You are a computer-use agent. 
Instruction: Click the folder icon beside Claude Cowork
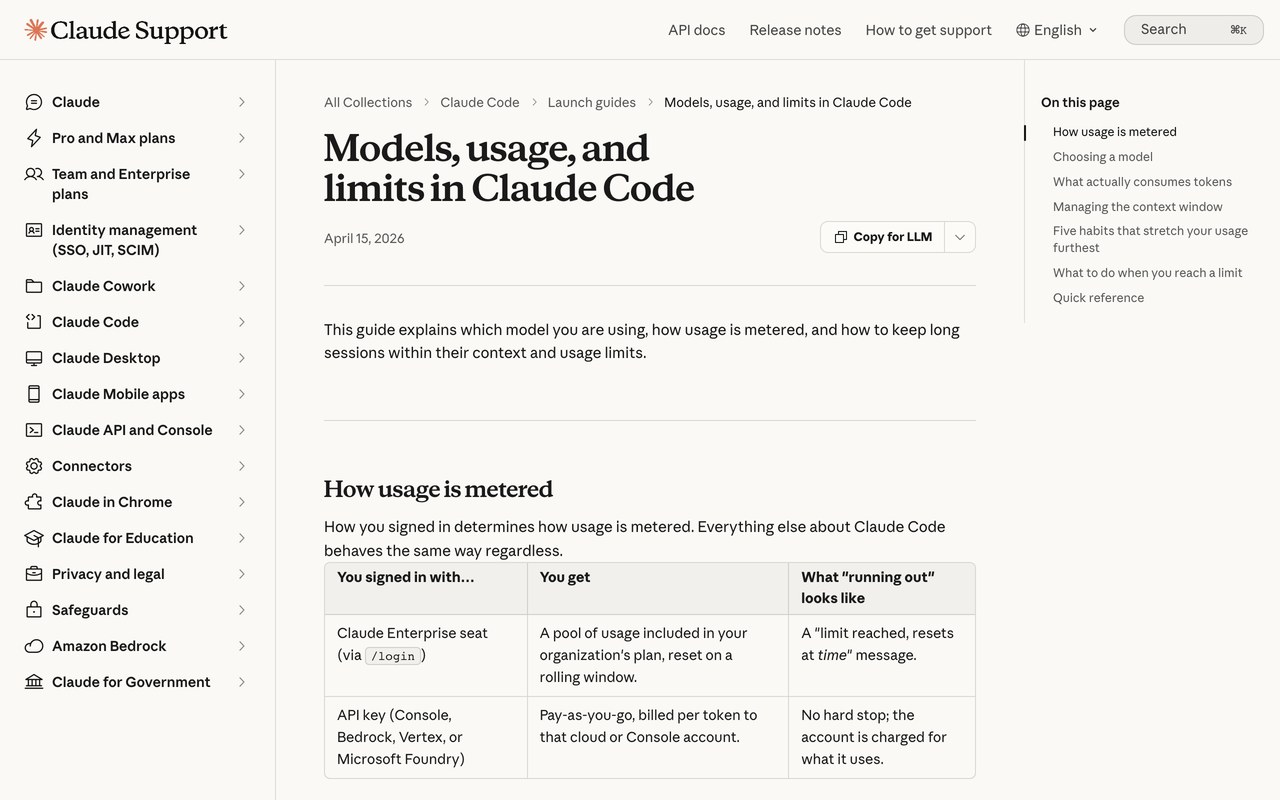coord(34,286)
